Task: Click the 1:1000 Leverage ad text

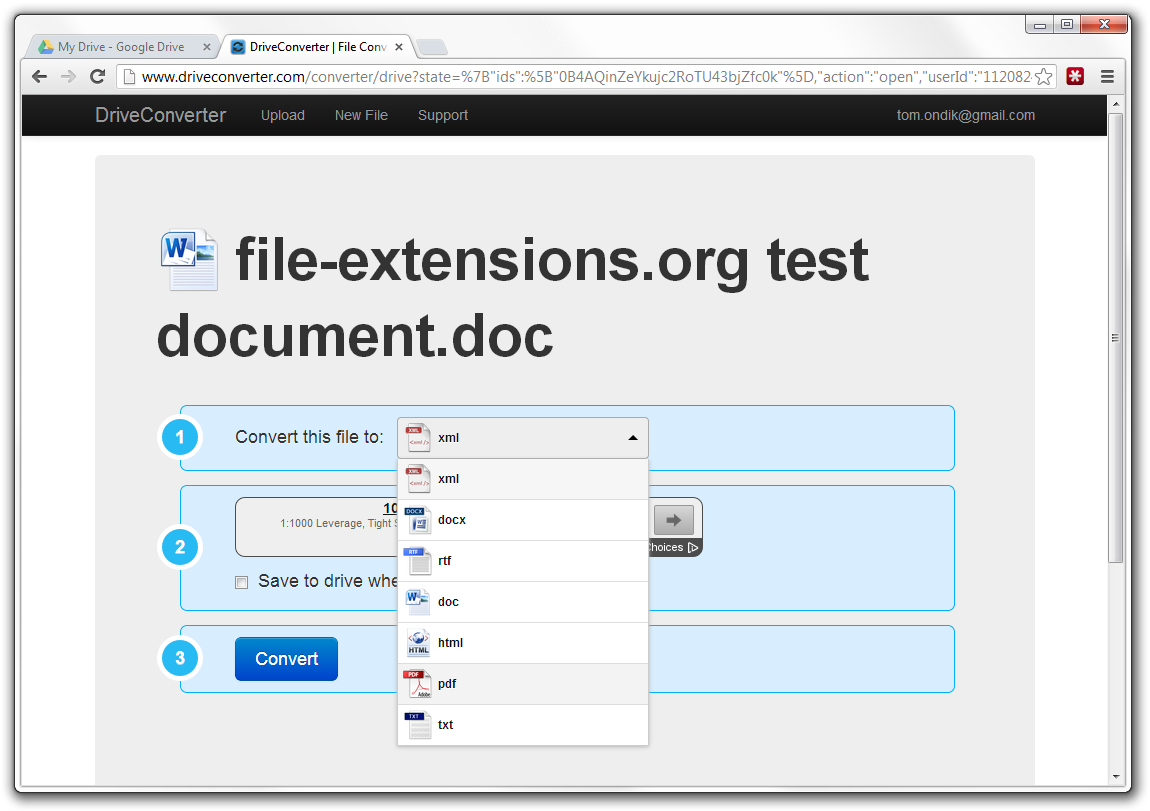Action: 338,523
